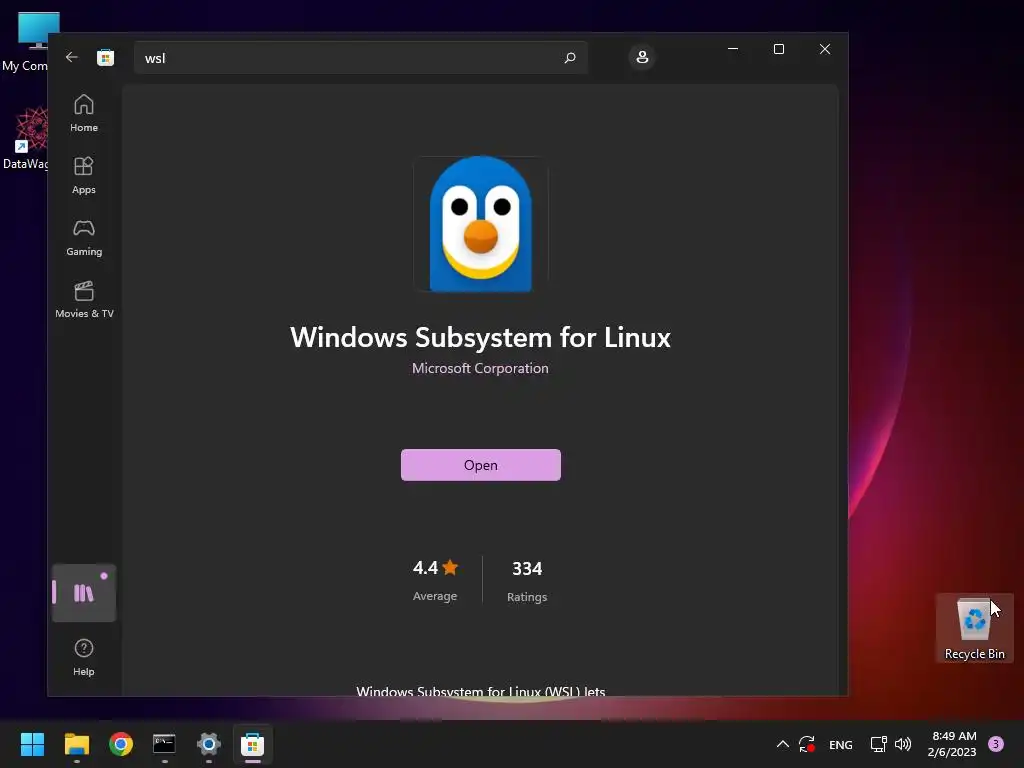This screenshot has width=1024, height=768.
Task: Click the Open button for WSL
Action: (x=481, y=465)
